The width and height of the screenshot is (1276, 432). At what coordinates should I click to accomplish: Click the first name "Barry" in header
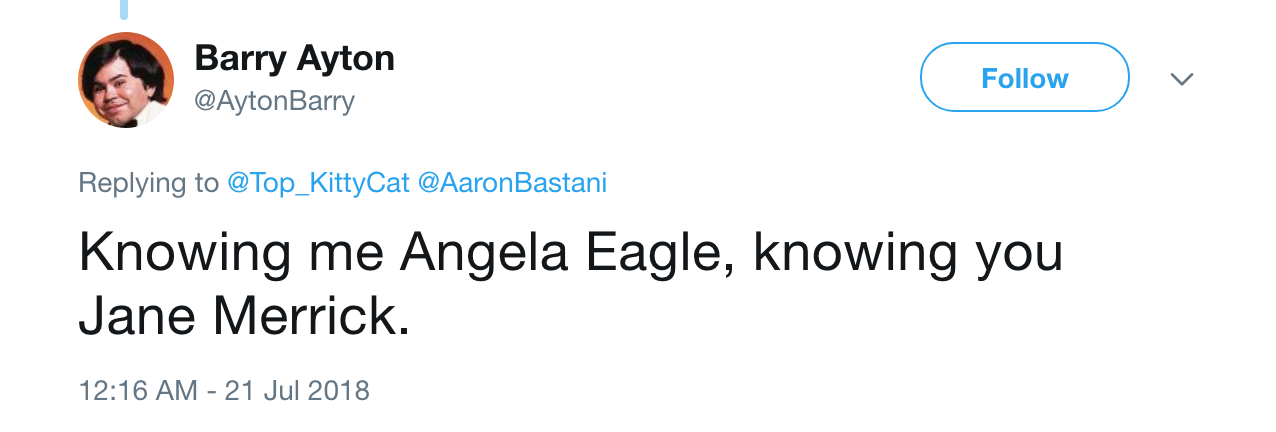pos(240,58)
